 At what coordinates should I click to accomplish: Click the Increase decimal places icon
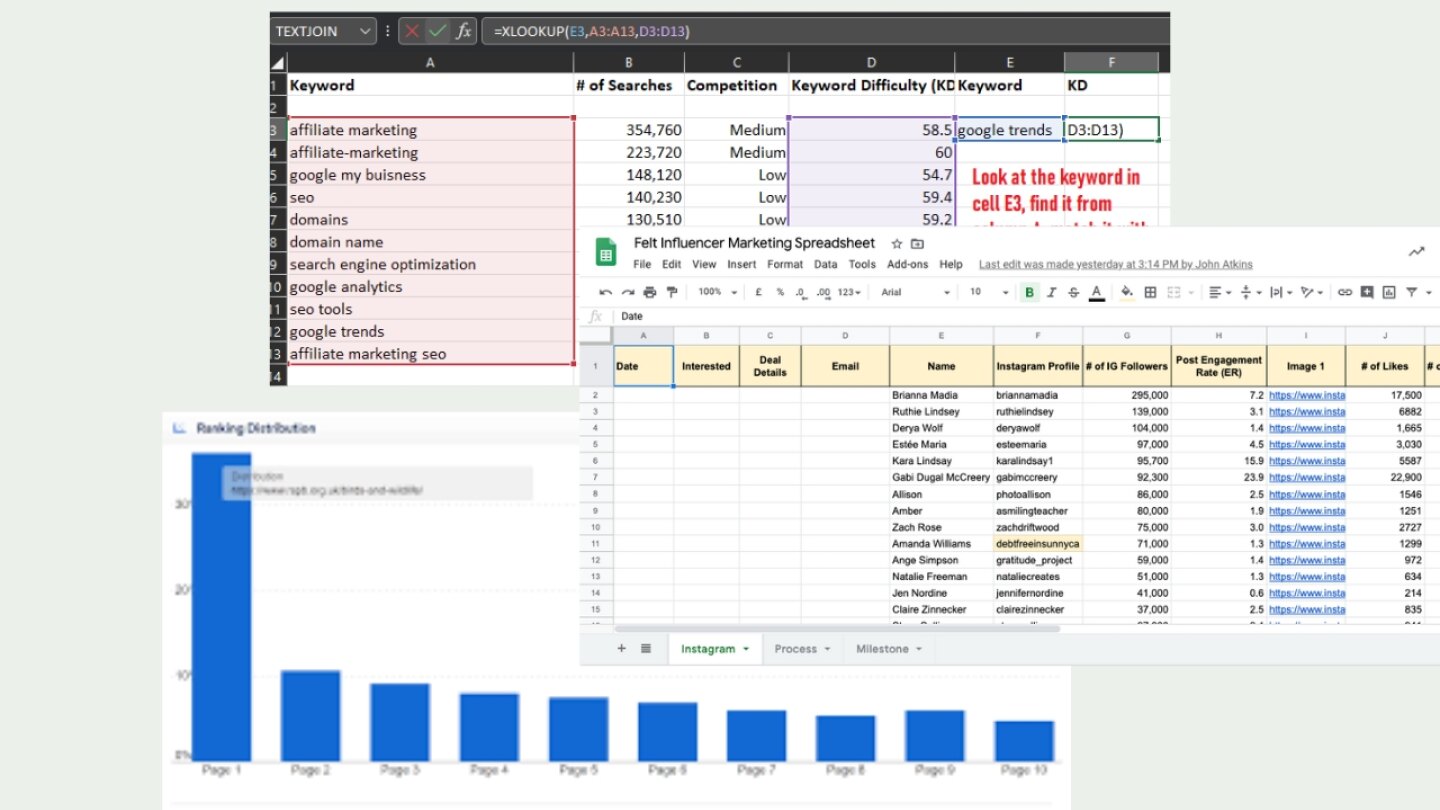(824, 292)
